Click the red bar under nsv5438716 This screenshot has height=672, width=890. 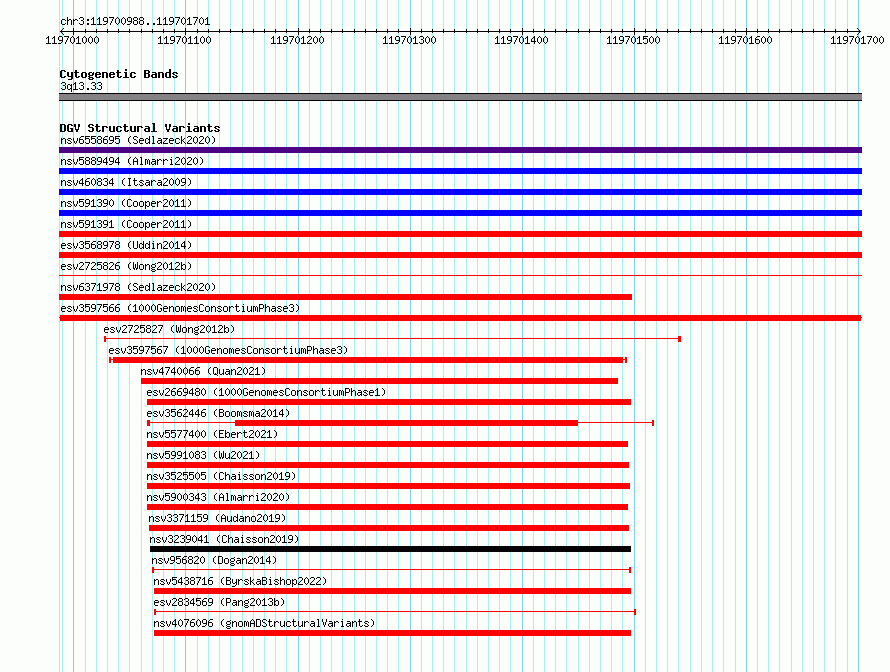[392, 591]
